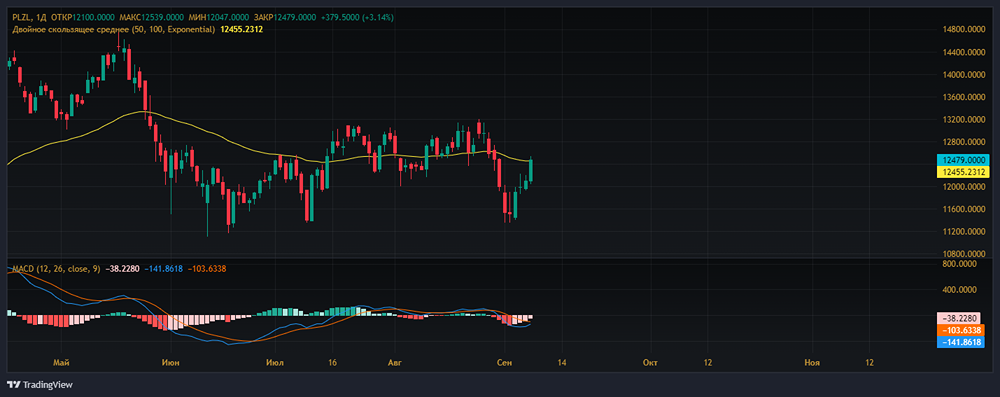Click the moving average legend value 12455.2312
Image resolution: width=1000 pixels, height=397 pixels.
[x=242, y=29]
